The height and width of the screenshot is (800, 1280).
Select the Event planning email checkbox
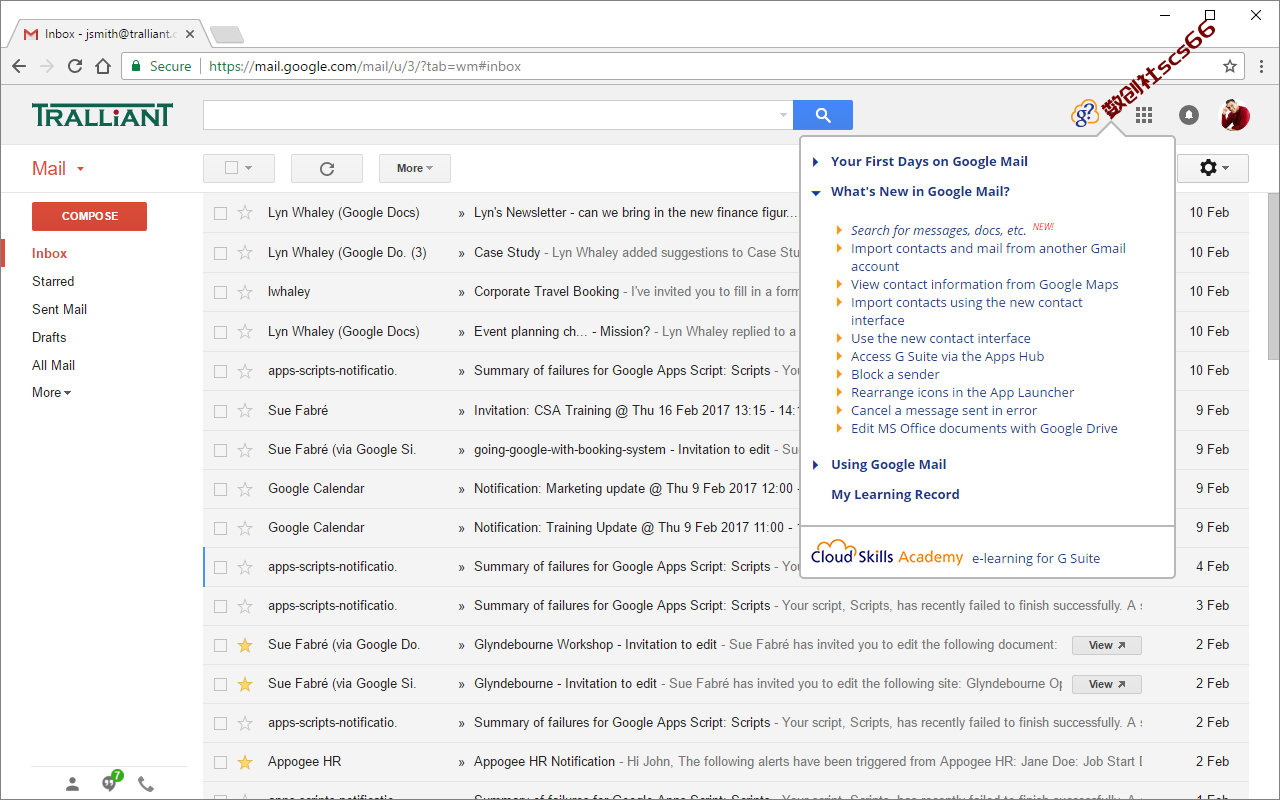click(220, 332)
